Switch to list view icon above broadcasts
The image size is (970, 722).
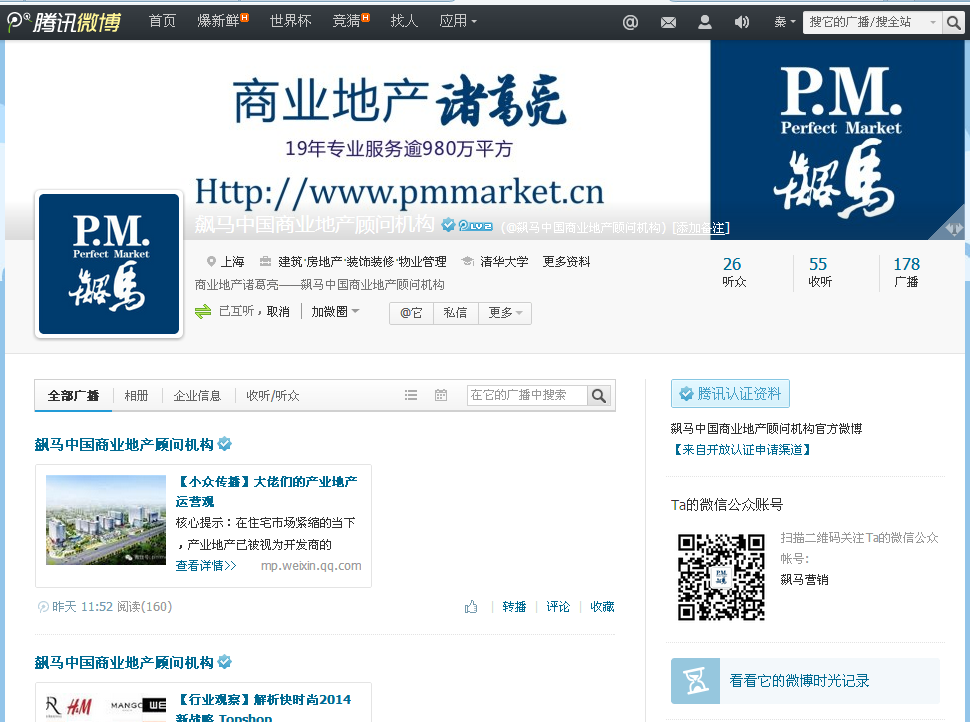point(410,395)
